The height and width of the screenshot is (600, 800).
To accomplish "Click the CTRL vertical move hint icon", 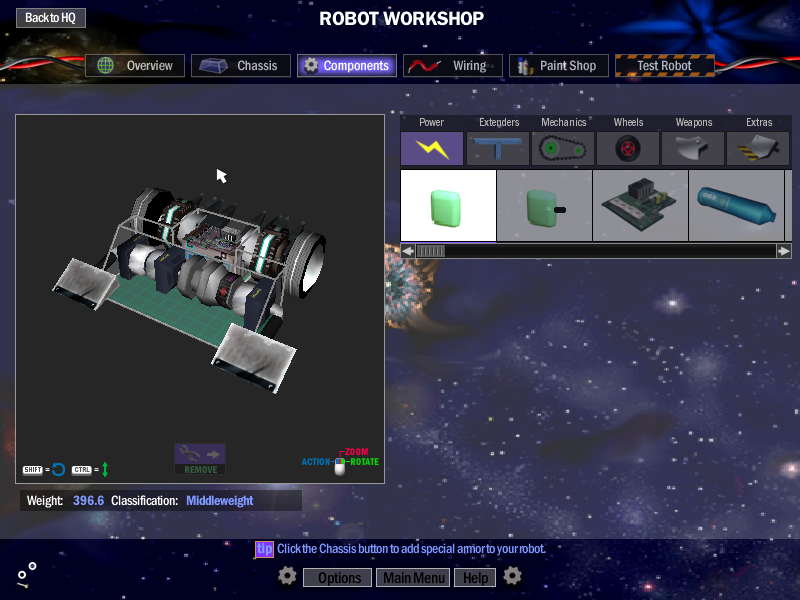I will [90, 469].
